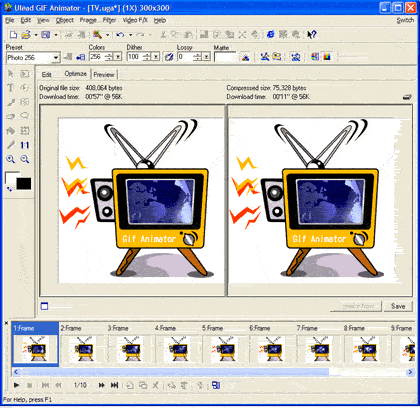Screen dimensions: 420x408
Task: Open the Video F/X menu
Action: (x=135, y=20)
